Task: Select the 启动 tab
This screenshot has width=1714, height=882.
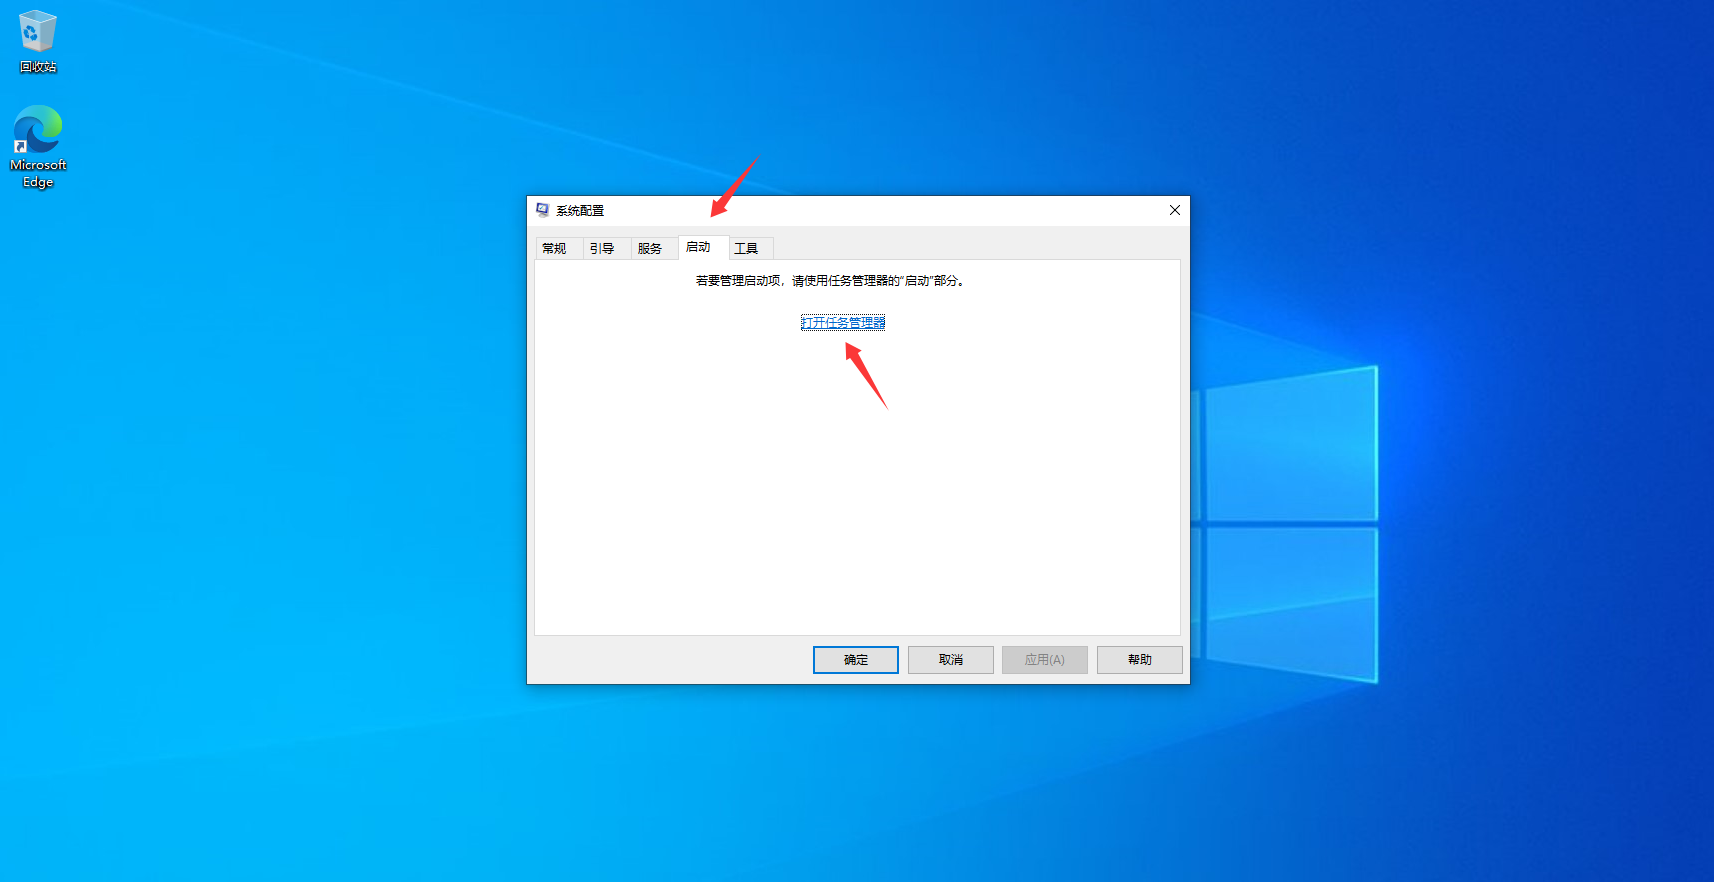Action: [x=698, y=248]
